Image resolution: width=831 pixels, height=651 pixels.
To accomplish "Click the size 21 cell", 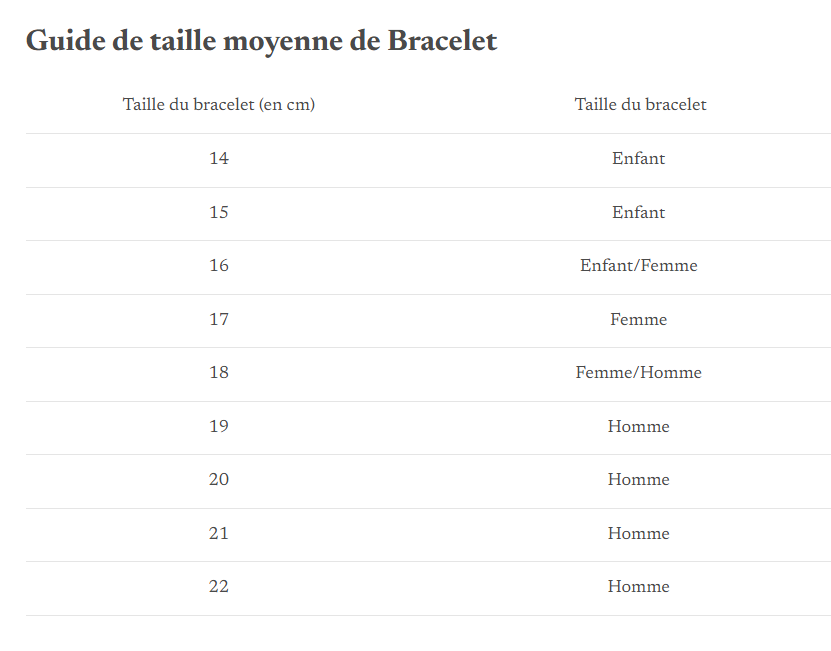I will point(219,533).
